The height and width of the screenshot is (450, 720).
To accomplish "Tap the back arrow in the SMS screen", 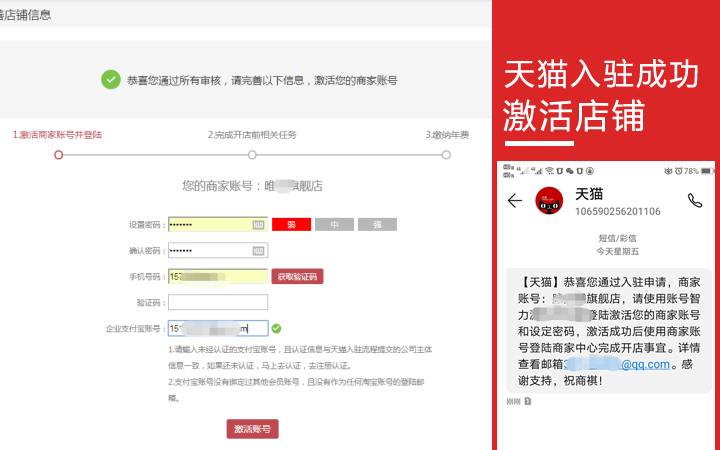I will pos(515,201).
